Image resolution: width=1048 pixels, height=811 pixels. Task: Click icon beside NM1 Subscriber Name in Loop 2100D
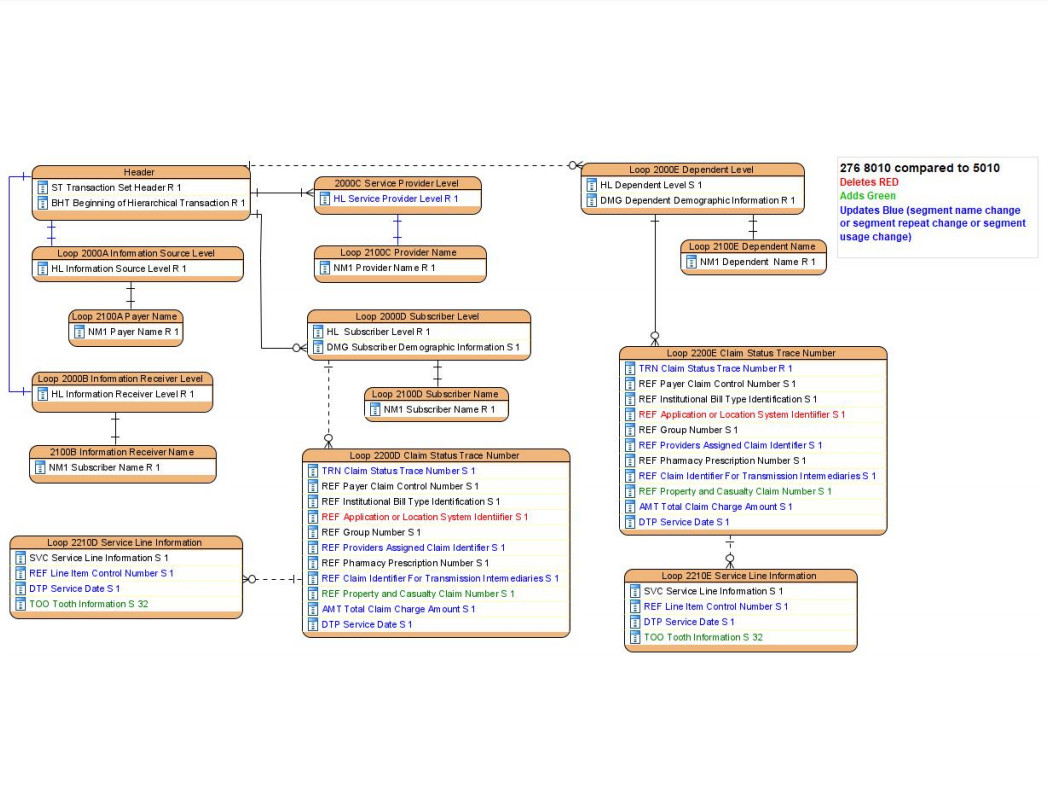point(375,409)
